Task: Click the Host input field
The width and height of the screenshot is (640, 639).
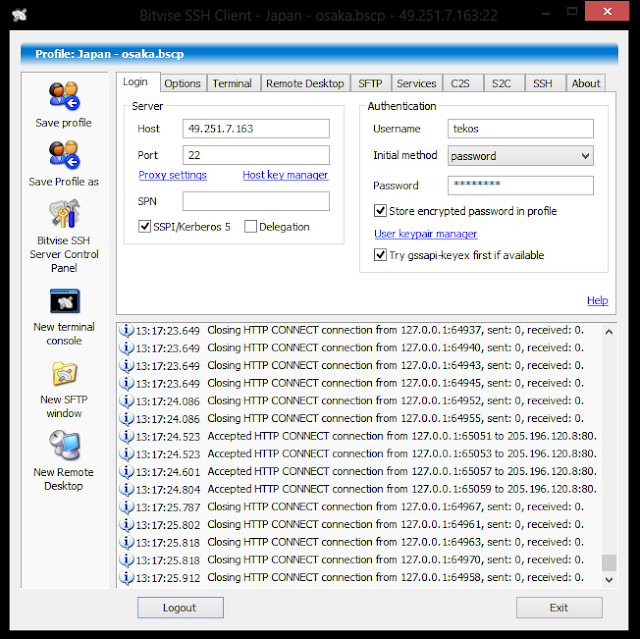Action: click(256, 129)
